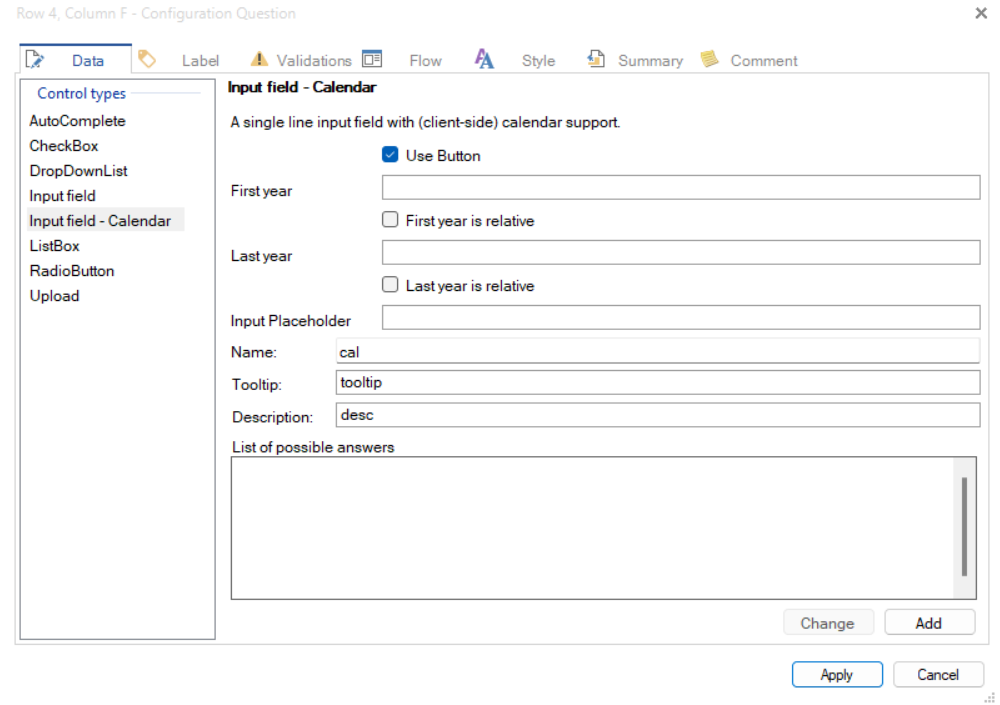Image resolution: width=1000 pixels, height=705 pixels.
Task: Uncheck the Use Button checkbox
Action: pyautogui.click(x=390, y=155)
